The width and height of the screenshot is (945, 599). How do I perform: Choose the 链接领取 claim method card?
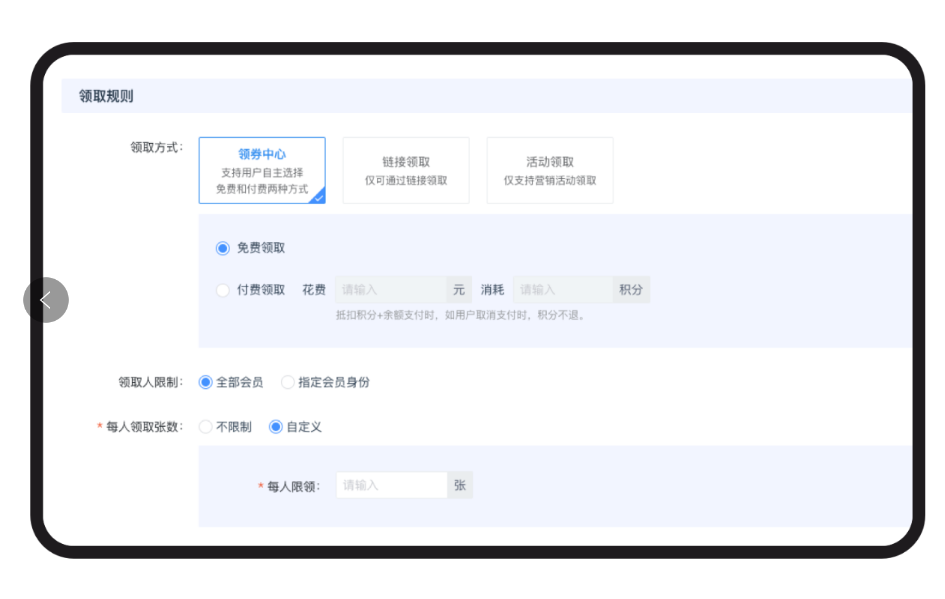[x=406, y=171]
